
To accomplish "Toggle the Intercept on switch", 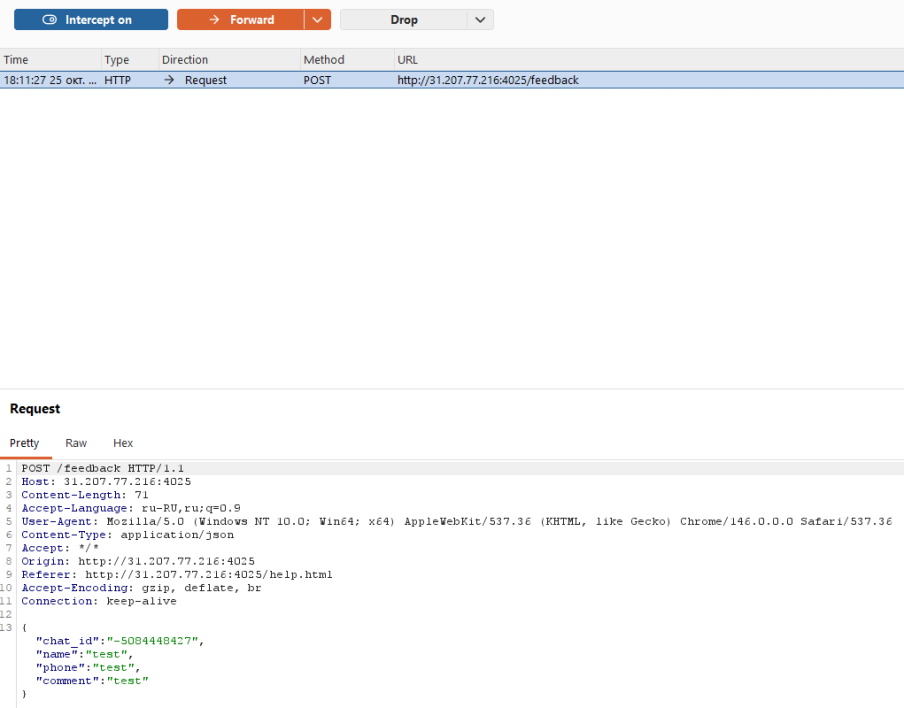I will coord(91,20).
